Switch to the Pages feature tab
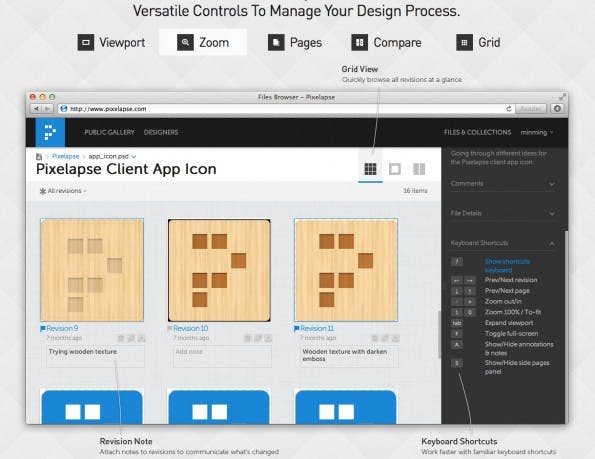Viewport: 595px width, 459px height. pyautogui.click(x=295, y=42)
